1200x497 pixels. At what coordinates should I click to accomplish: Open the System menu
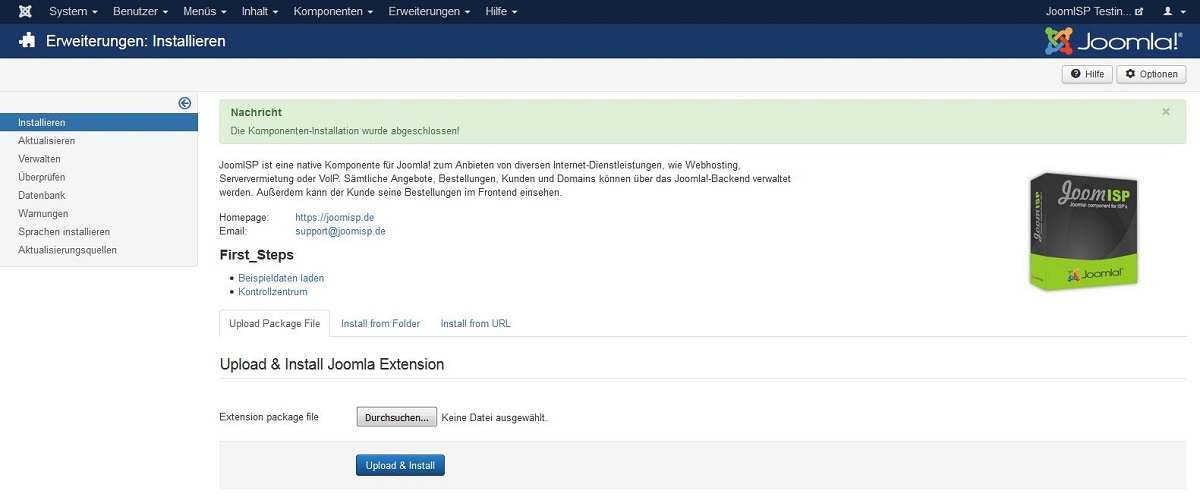[x=73, y=12]
